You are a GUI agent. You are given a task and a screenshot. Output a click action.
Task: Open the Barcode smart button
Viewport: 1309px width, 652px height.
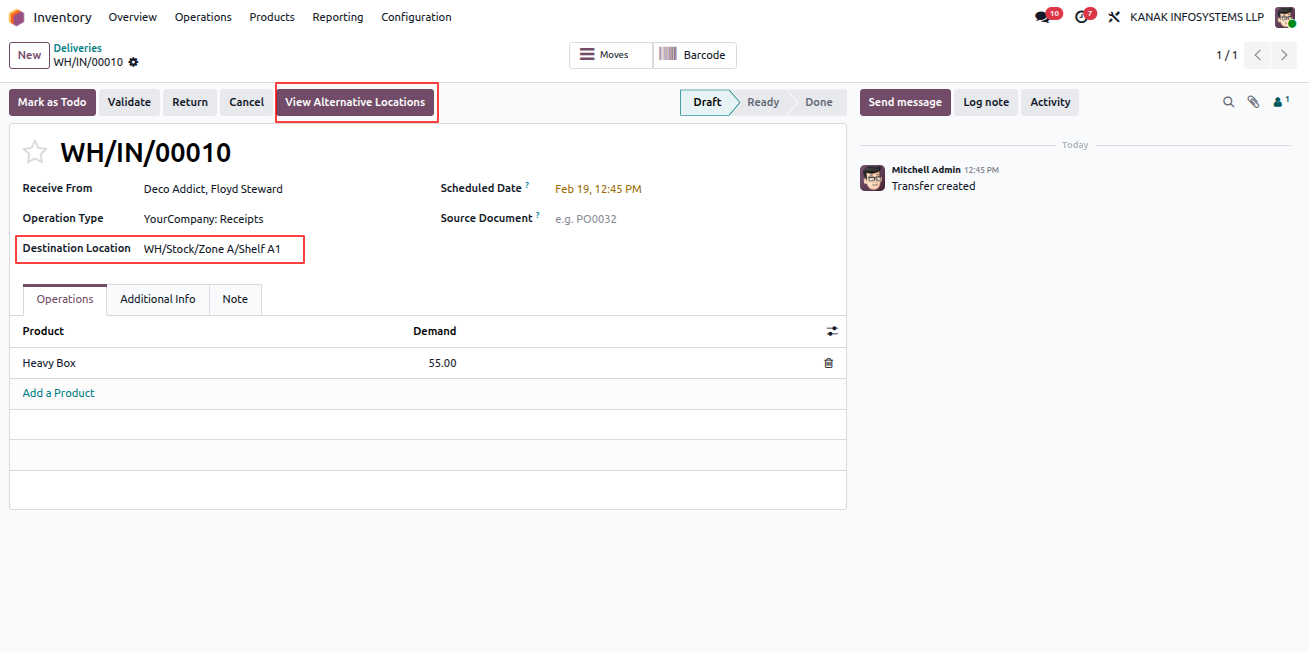695,55
